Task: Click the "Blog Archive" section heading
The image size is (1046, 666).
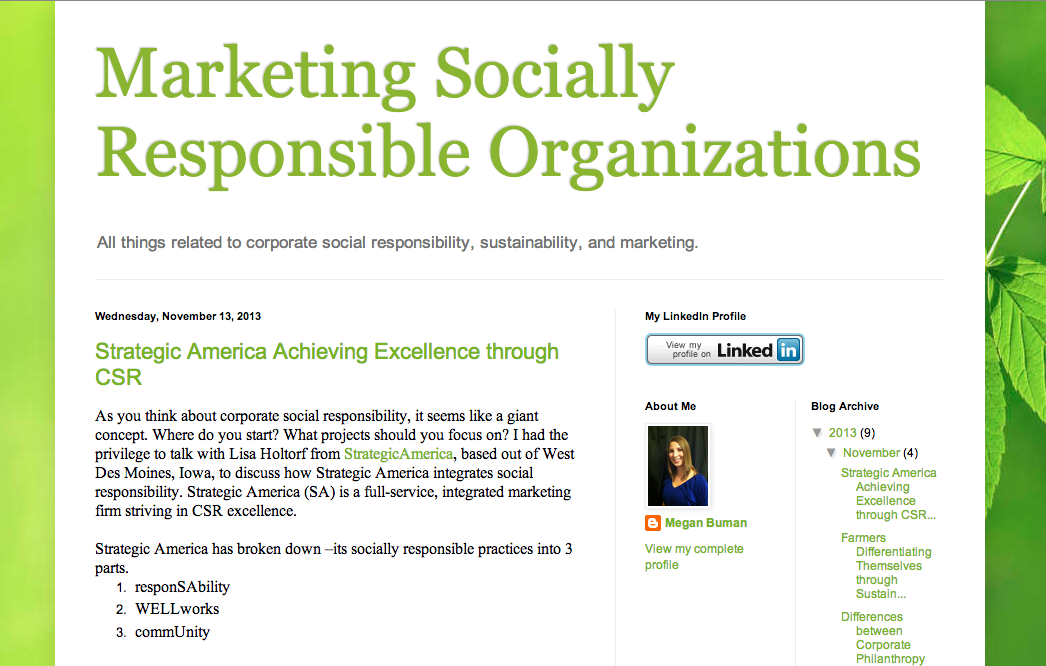Action: tap(846, 406)
